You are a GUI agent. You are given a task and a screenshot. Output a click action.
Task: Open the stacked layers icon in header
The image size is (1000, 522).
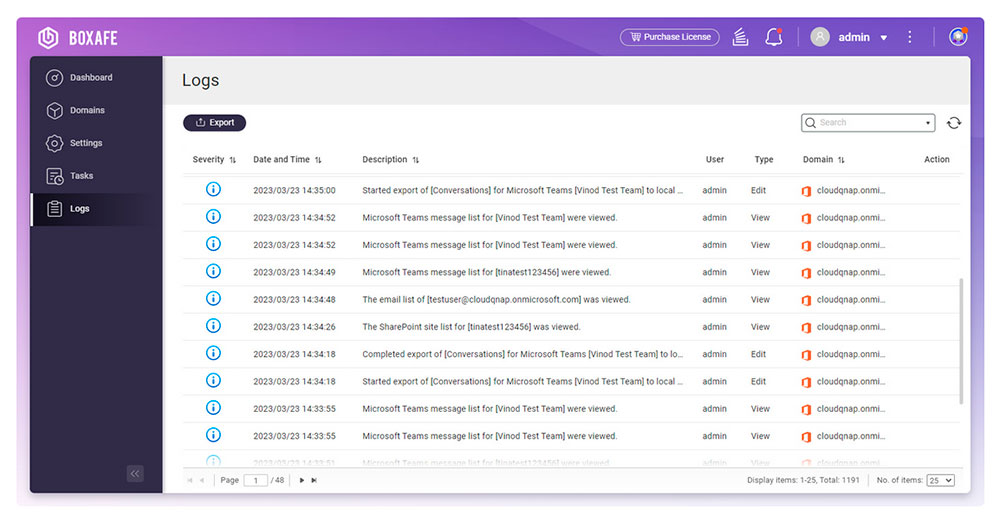pos(740,37)
